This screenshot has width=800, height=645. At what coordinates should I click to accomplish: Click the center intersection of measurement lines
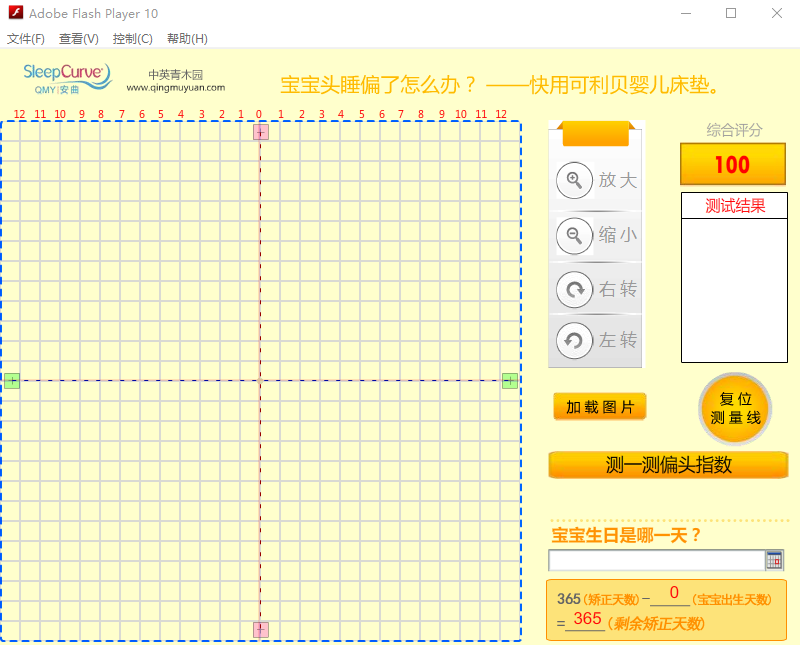[260, 381]
